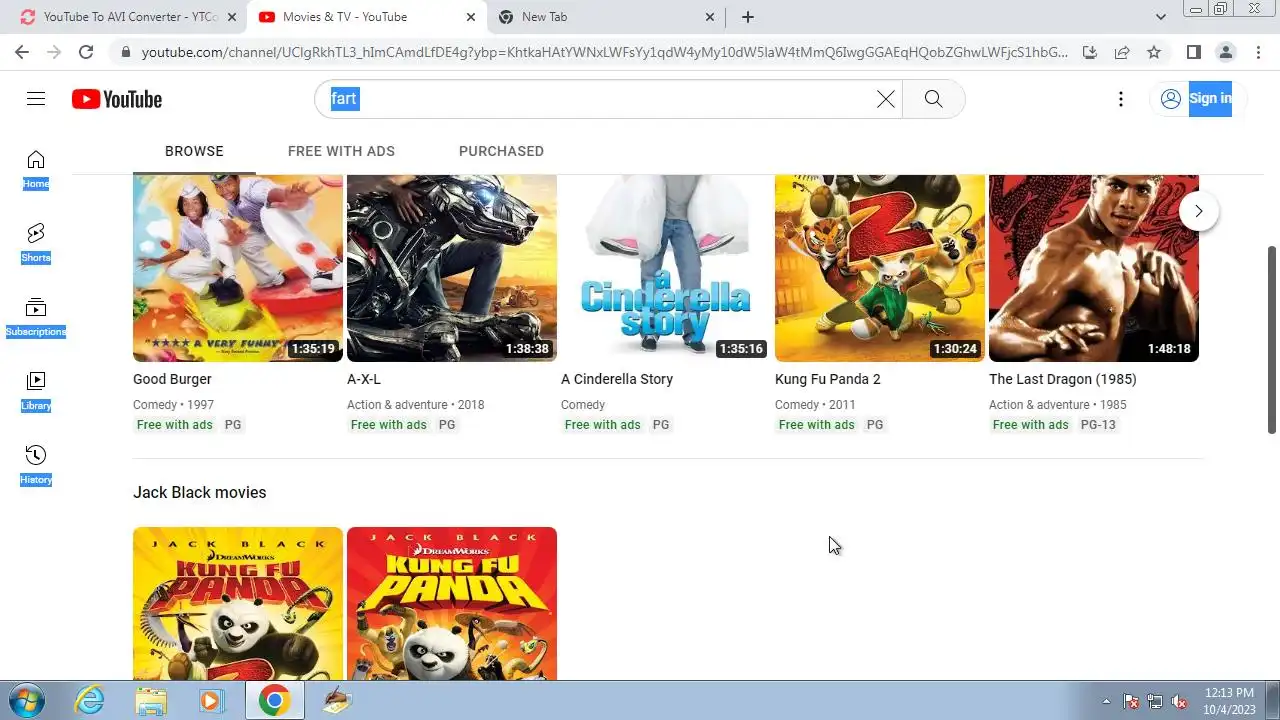Open the Good Burger movie thumbnail
The image size is (1280, 720).
(238, 268)
